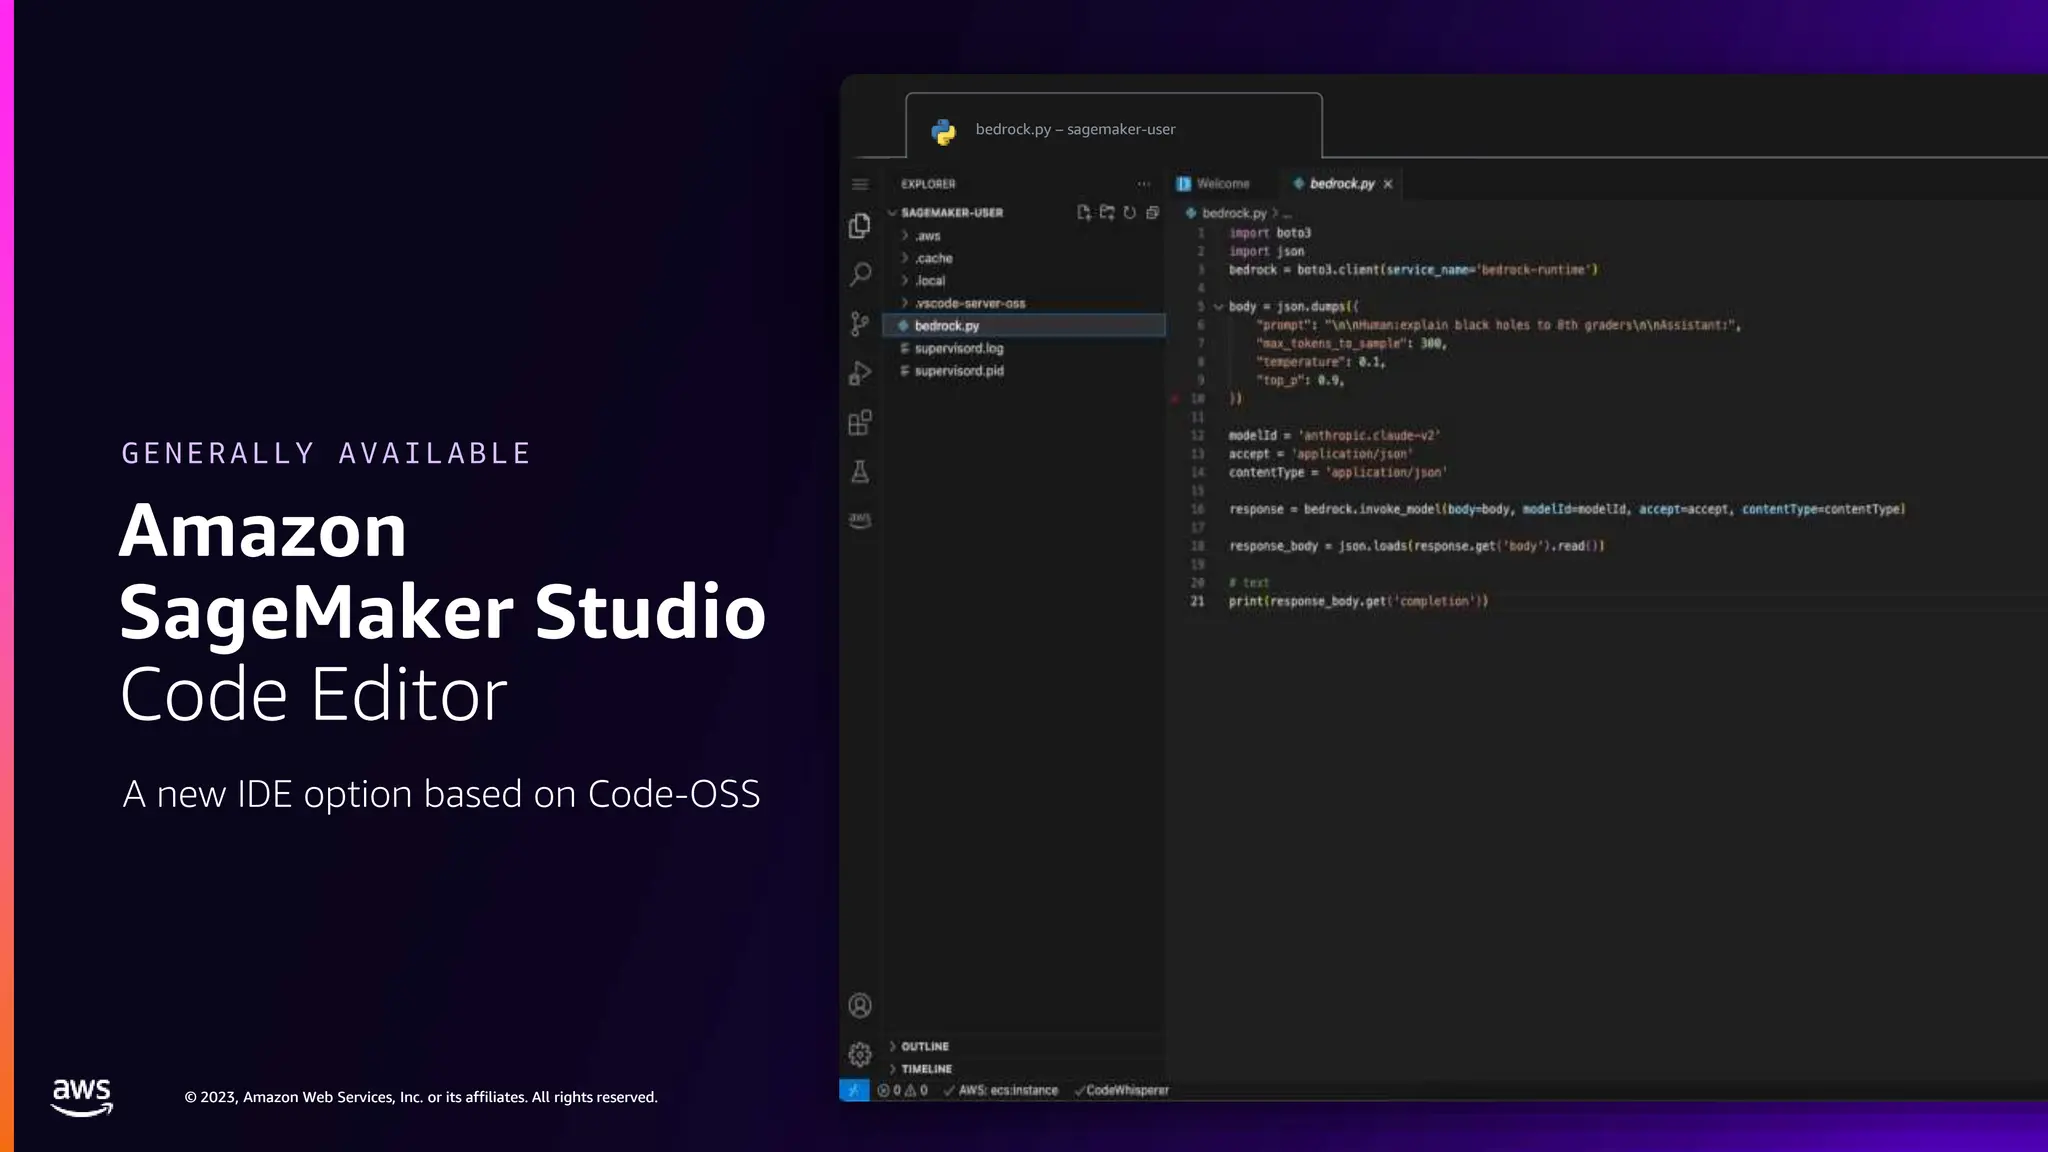Open the Manage gear settings icon
Viewport: 2048px width, 1152px height.
point(860,1054)
